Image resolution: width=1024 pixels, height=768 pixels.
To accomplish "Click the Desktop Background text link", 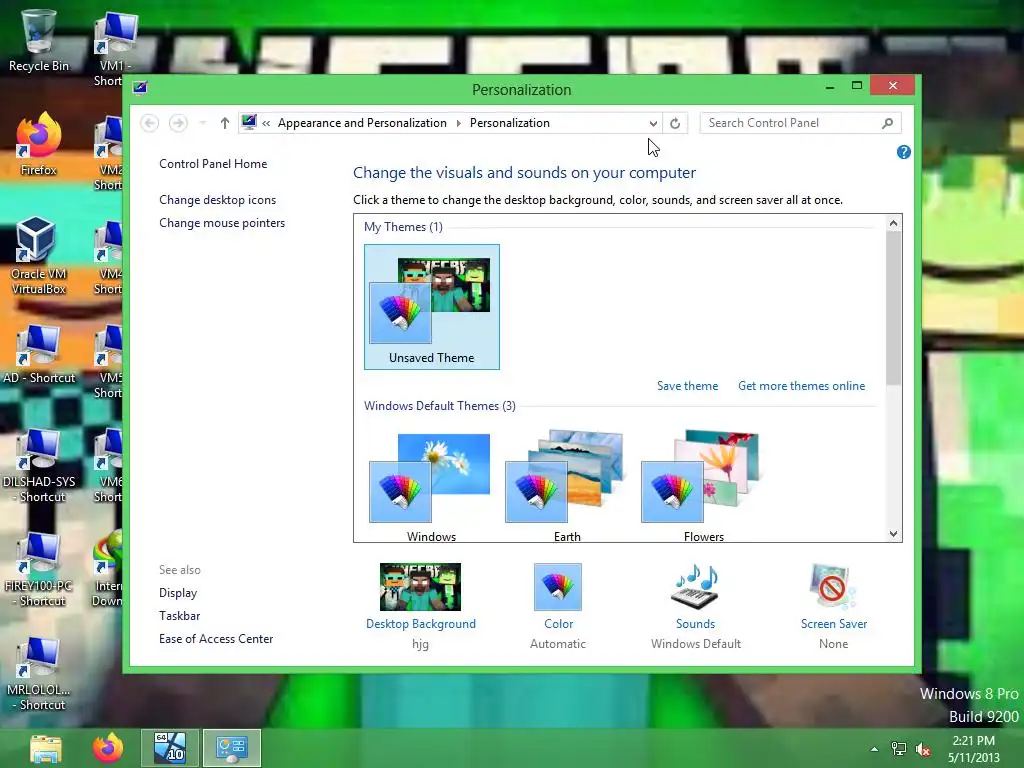I will point(421,624).
